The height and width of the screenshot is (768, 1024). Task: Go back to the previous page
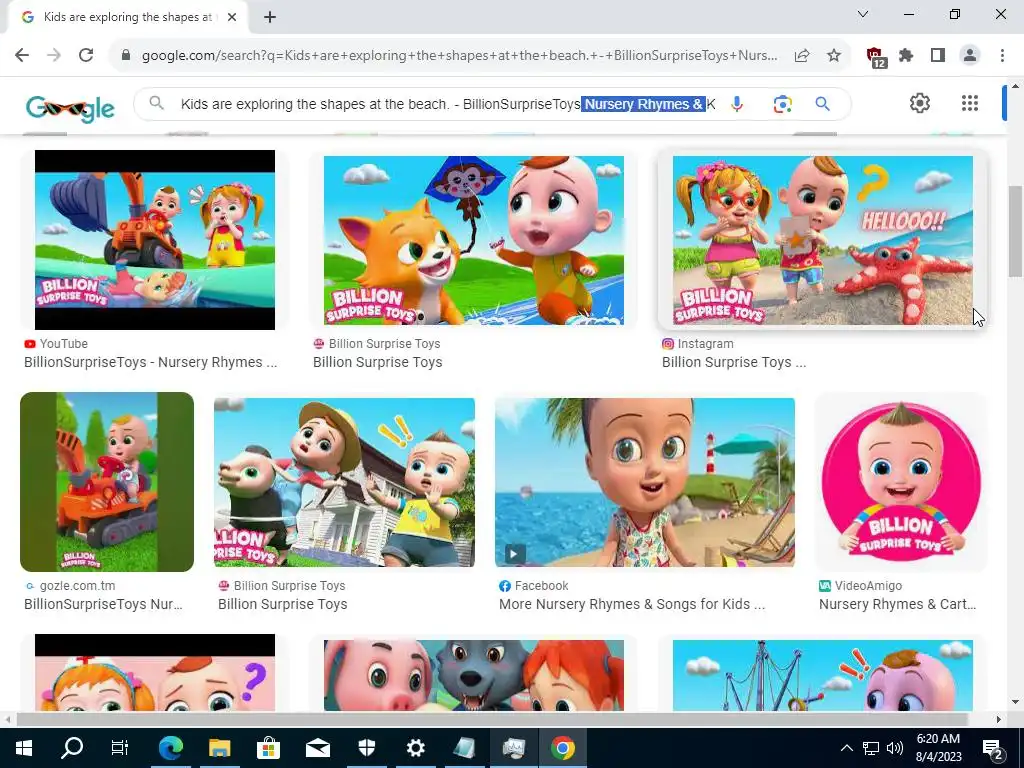click(x=22, y=56)
